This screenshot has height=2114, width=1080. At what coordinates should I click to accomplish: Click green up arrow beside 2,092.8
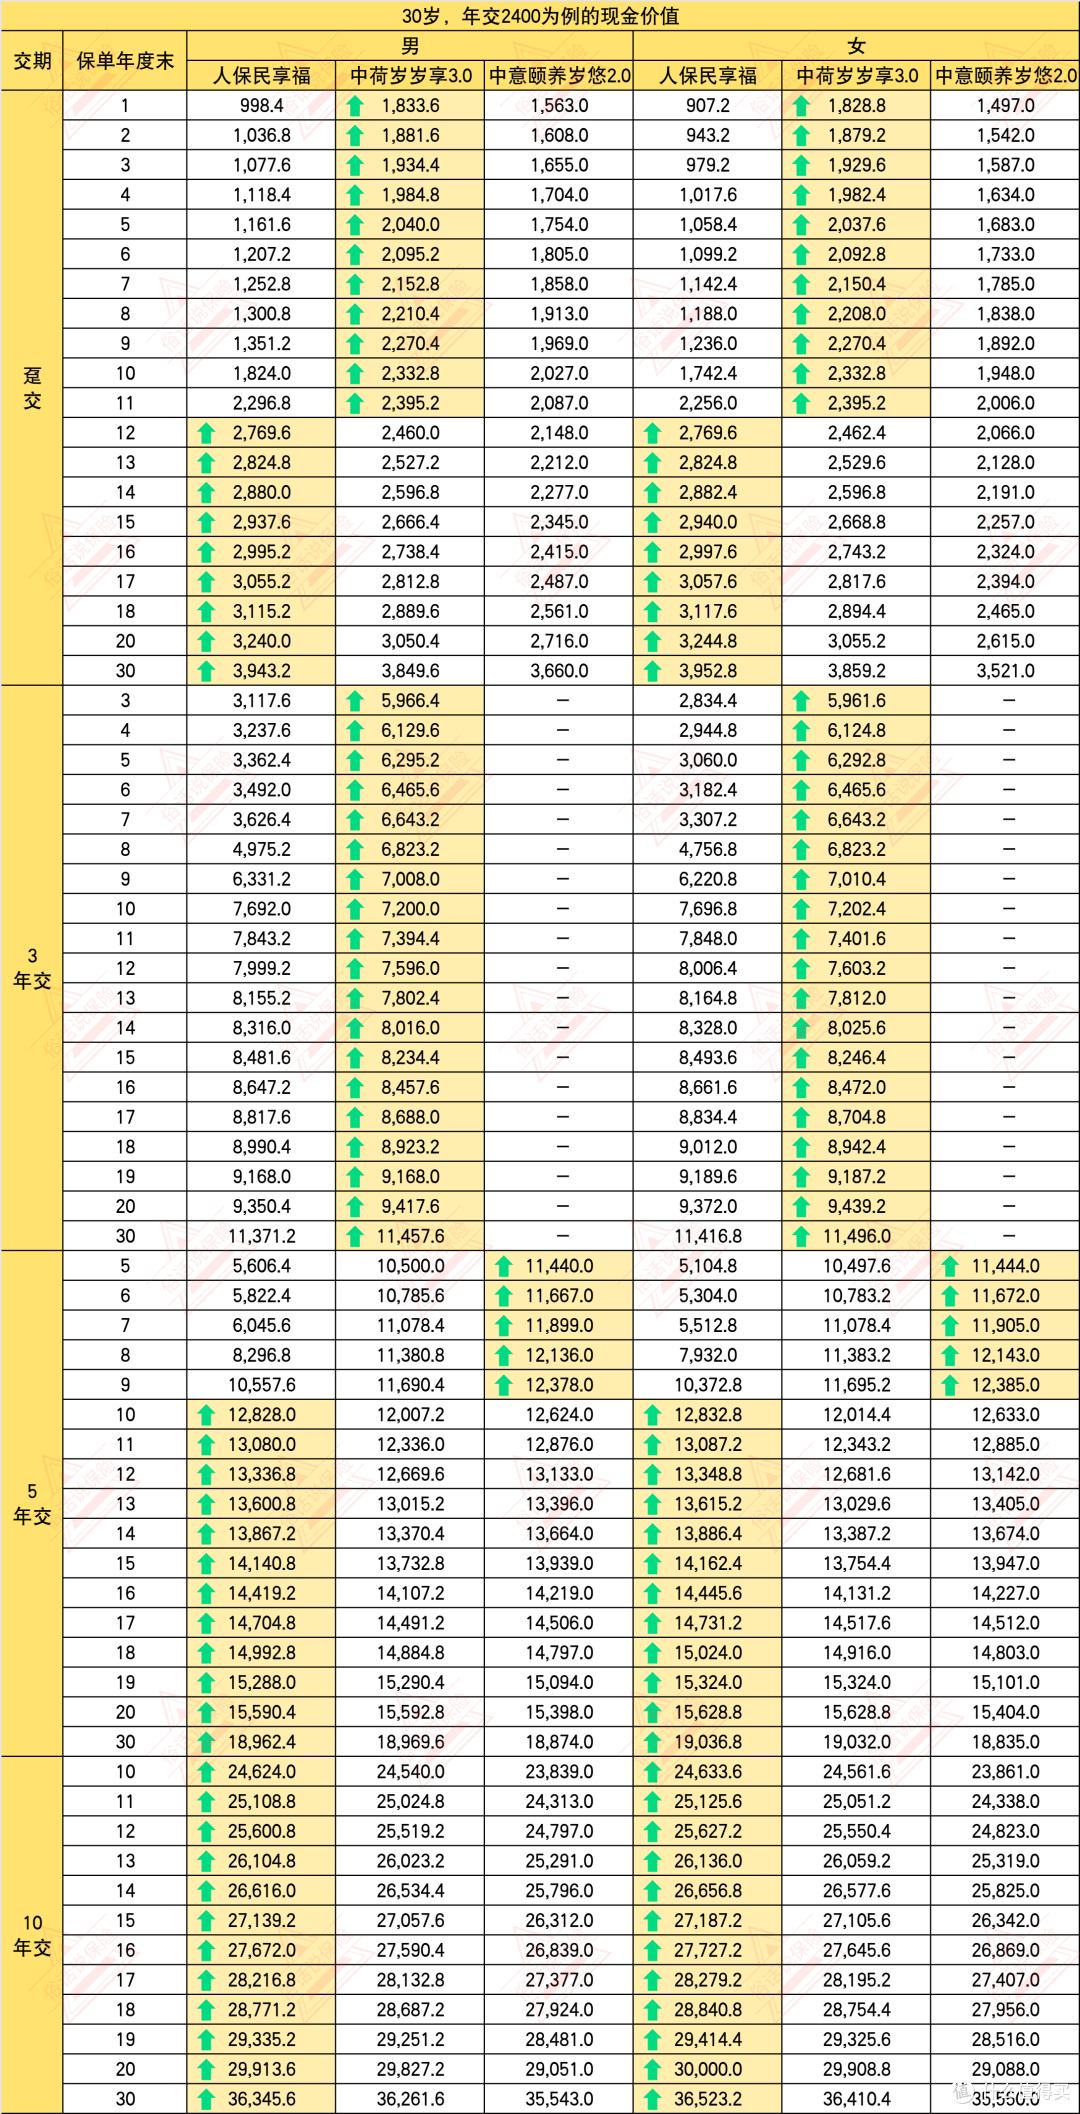[x=801, y=255]
